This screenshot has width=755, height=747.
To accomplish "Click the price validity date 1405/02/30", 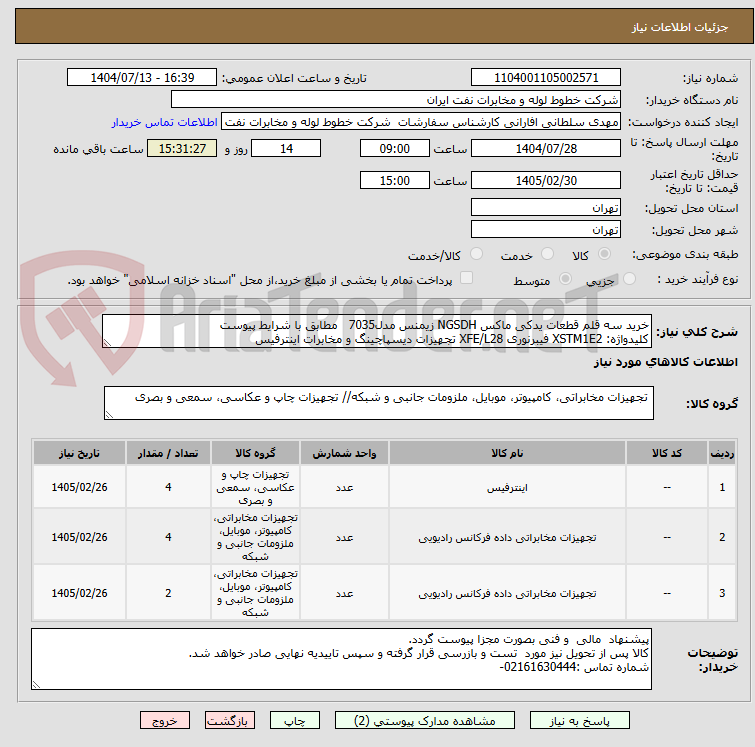I will (x=546, y=181).
